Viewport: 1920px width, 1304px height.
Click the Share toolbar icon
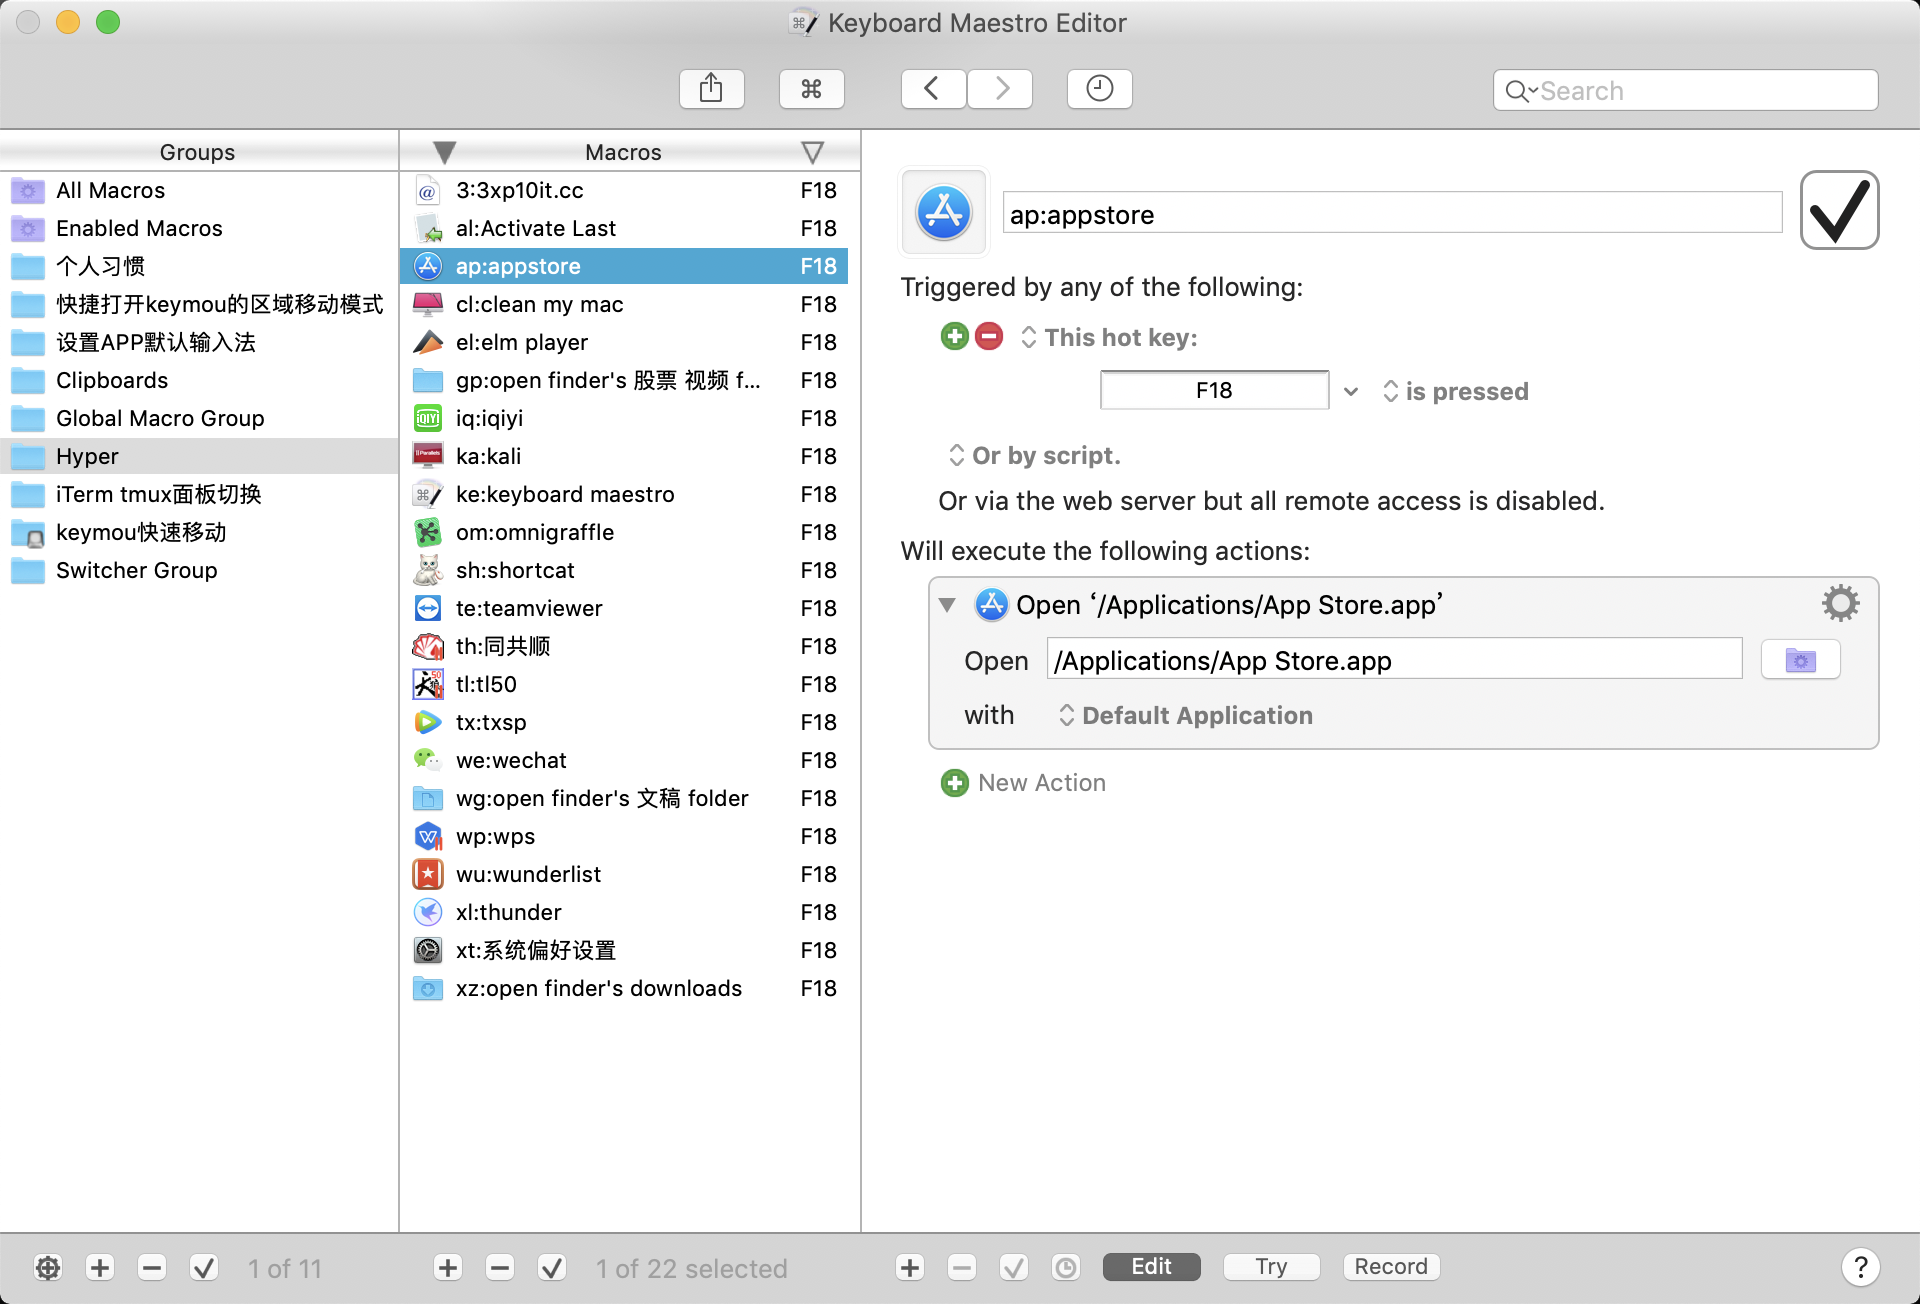click(x=711, y=89)
